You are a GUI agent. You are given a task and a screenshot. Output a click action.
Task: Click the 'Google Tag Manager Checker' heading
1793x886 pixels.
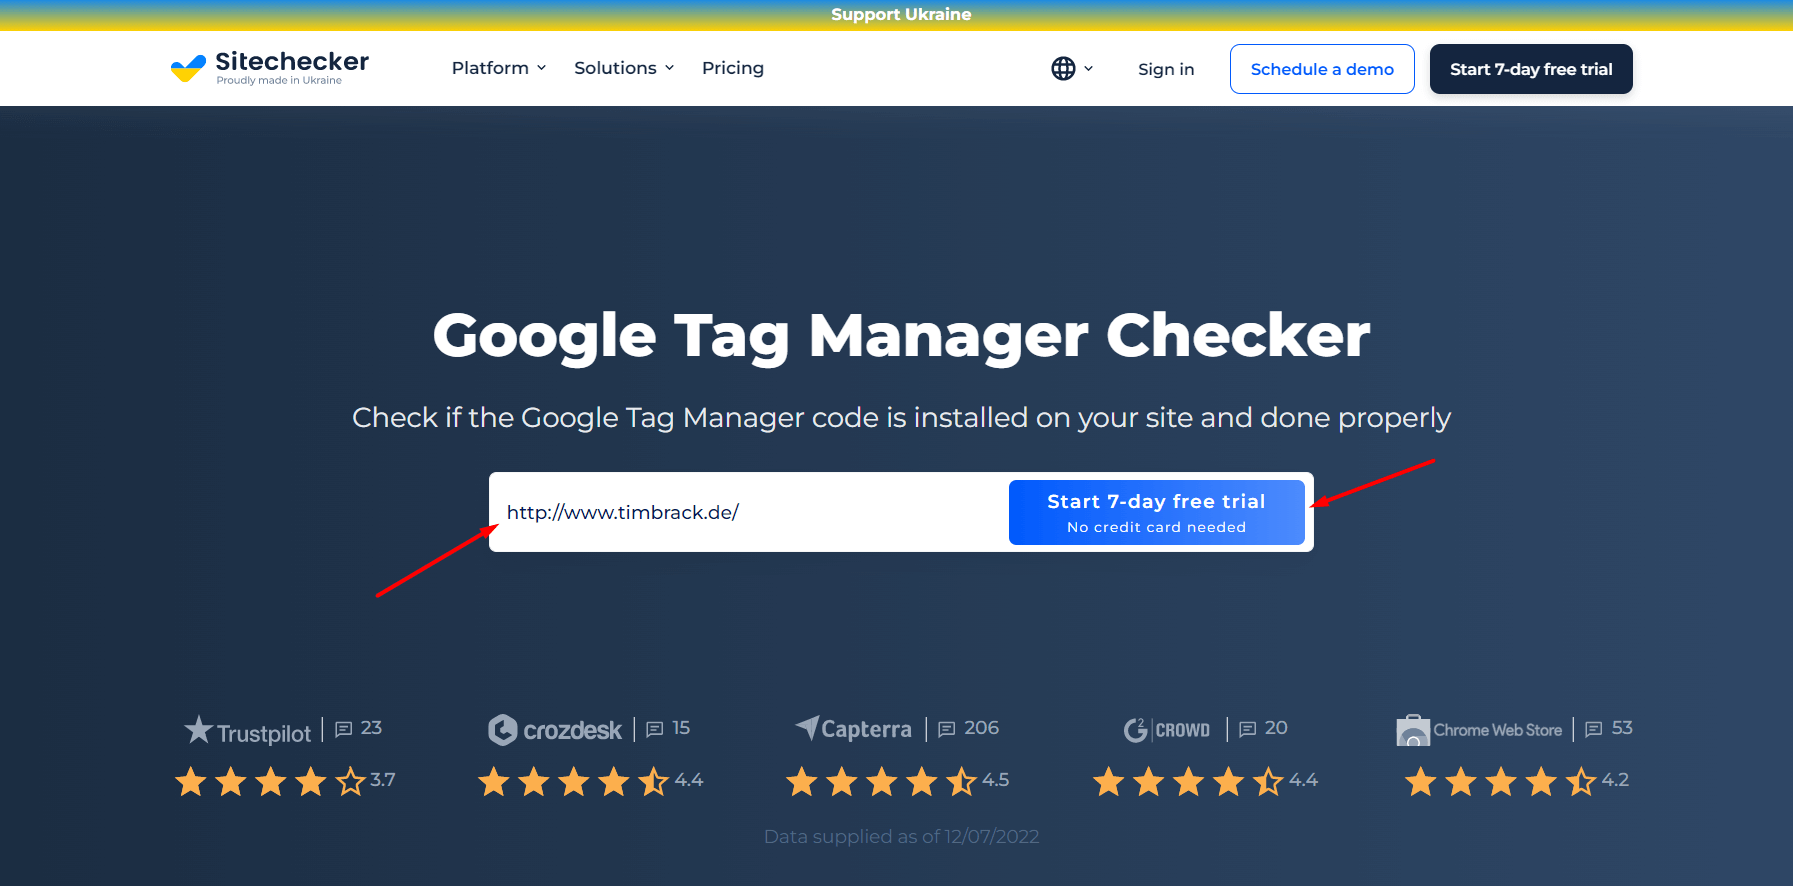click(901, 335)
